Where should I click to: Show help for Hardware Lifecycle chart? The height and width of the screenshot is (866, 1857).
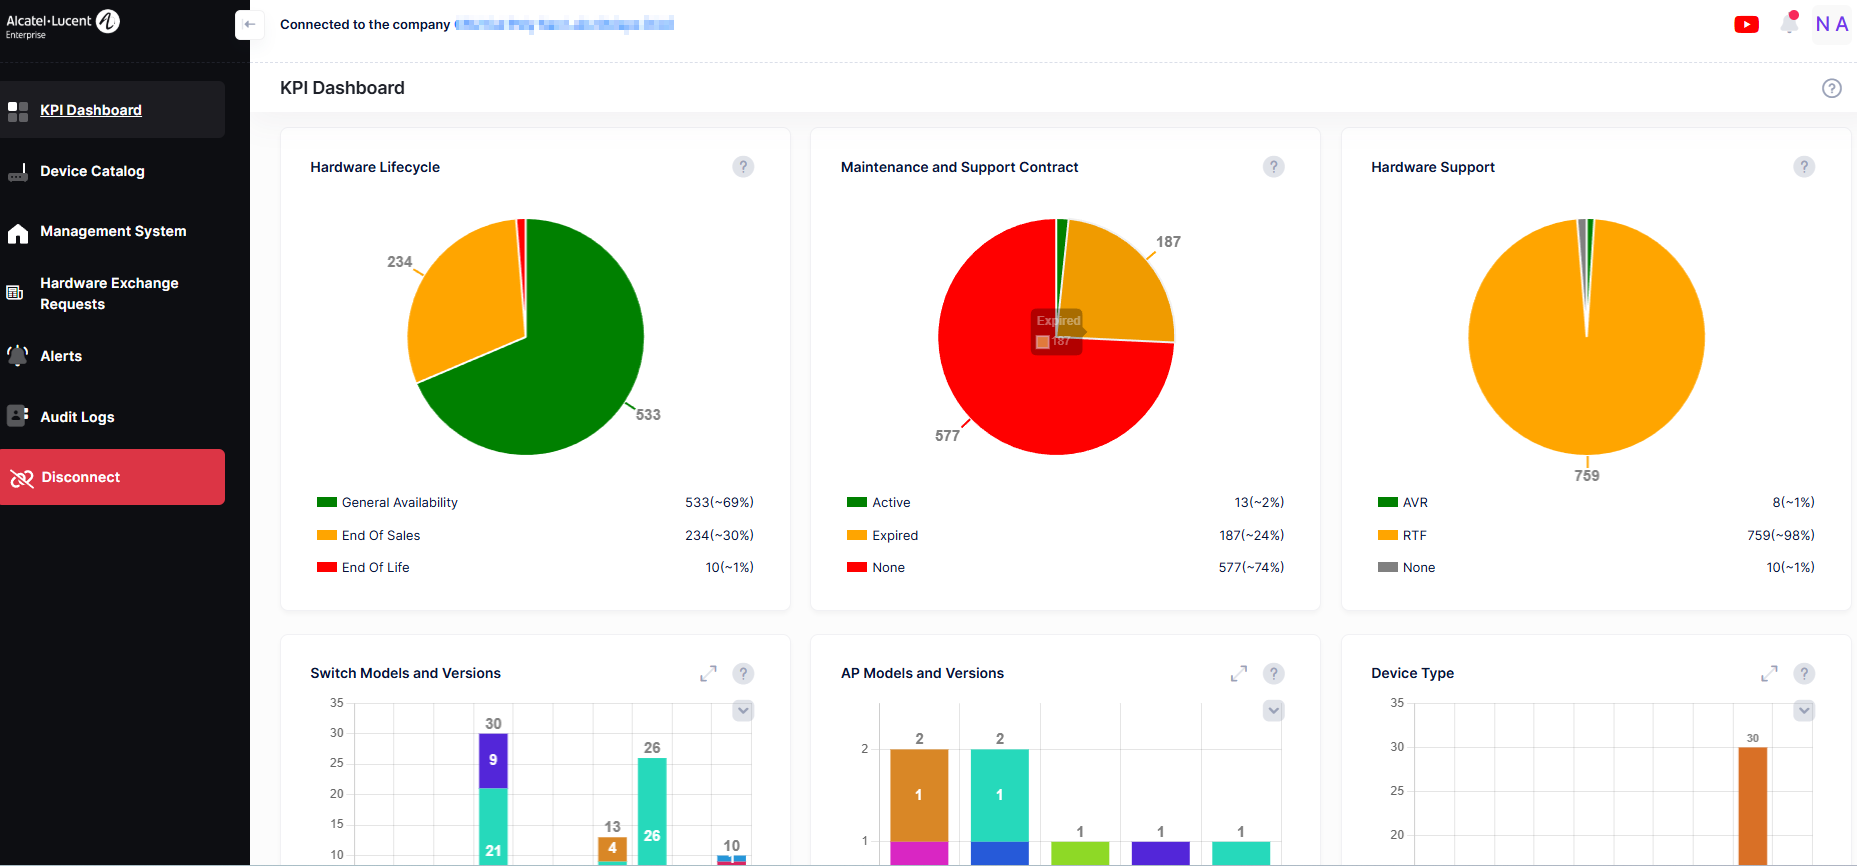tap(743, 167)
